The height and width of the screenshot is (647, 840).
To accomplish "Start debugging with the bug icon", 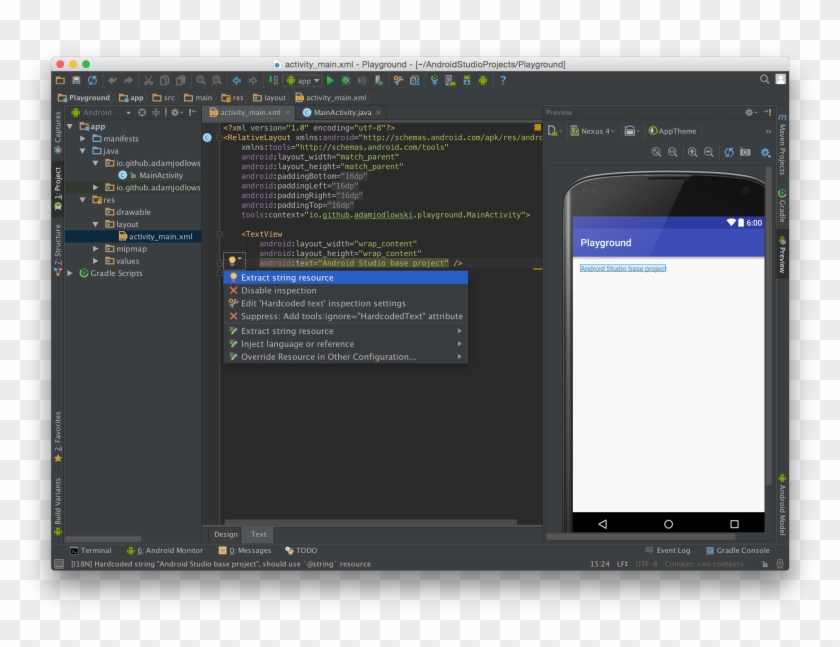I will (x=346, y=80).
